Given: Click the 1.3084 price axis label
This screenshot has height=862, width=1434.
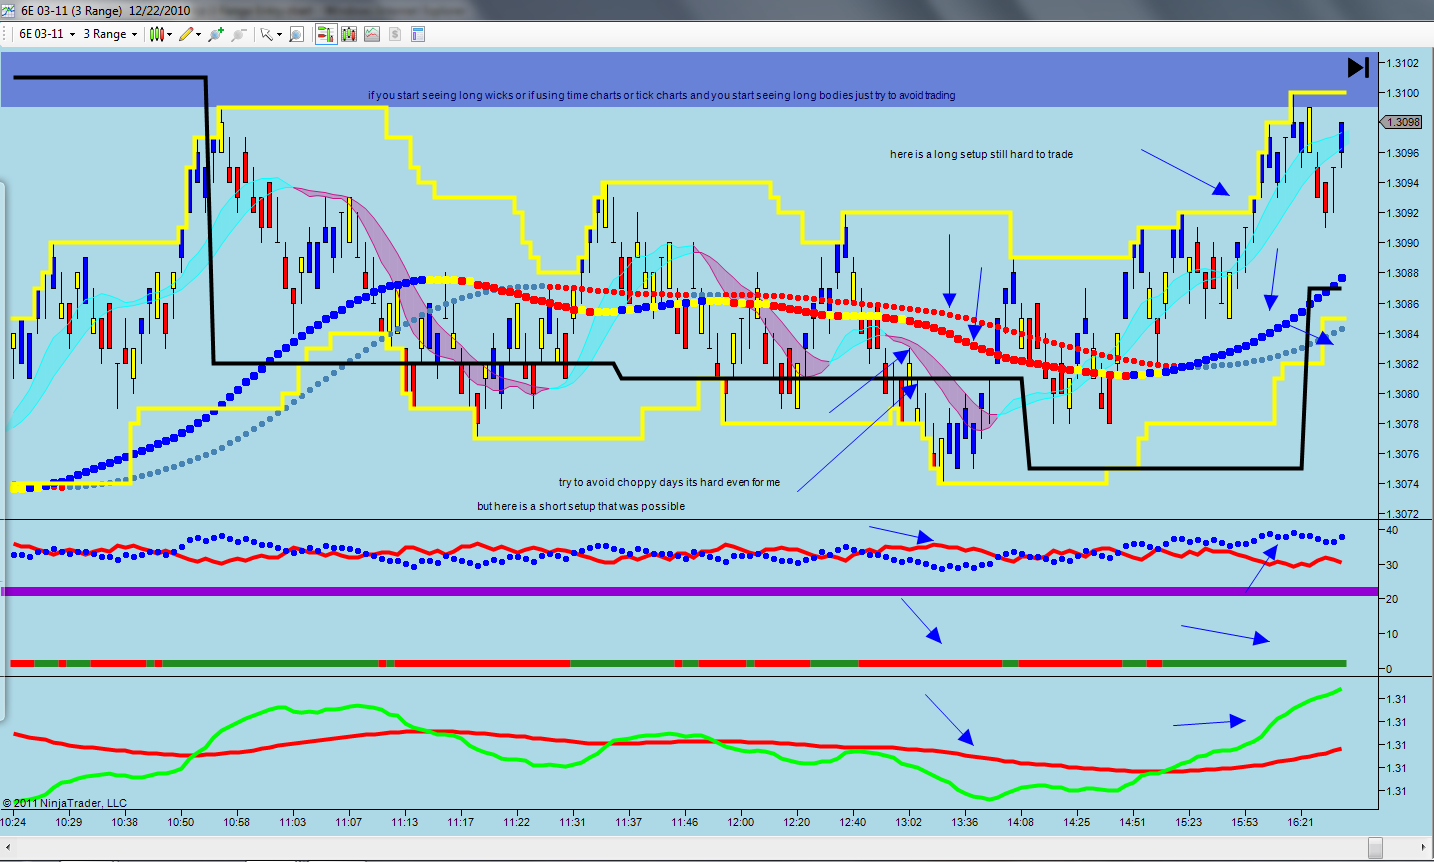Looking at the screenshot, I should 1402,334.
